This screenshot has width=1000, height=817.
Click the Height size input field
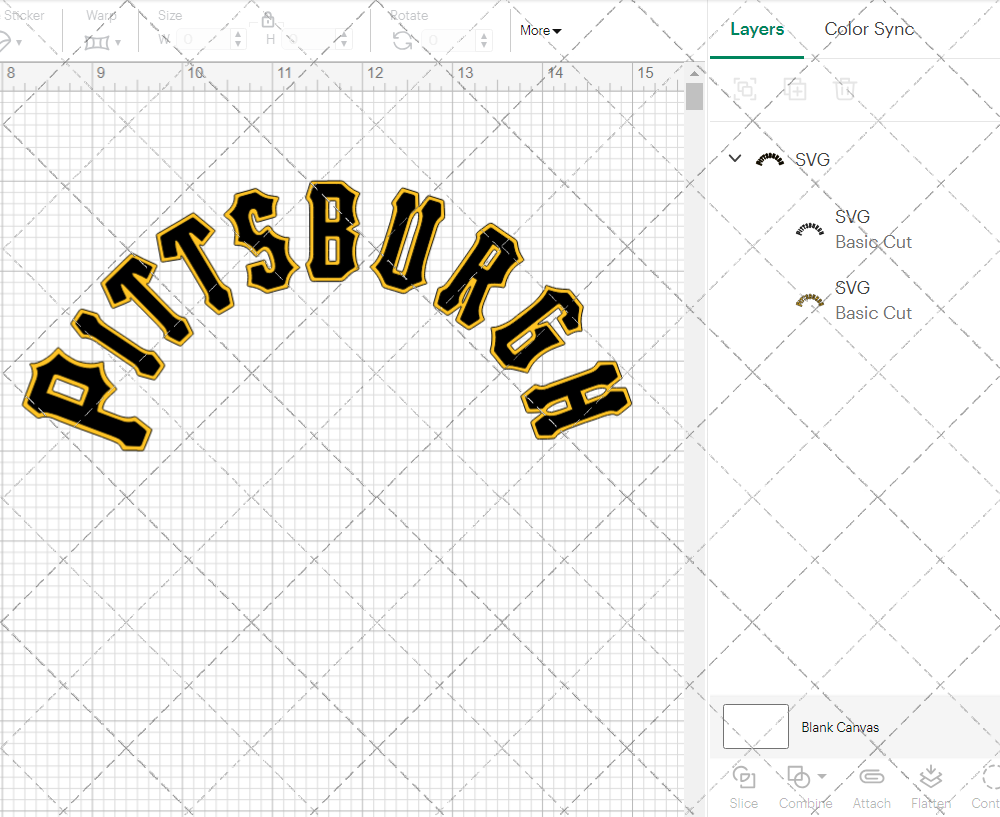[x=309, y=40]
